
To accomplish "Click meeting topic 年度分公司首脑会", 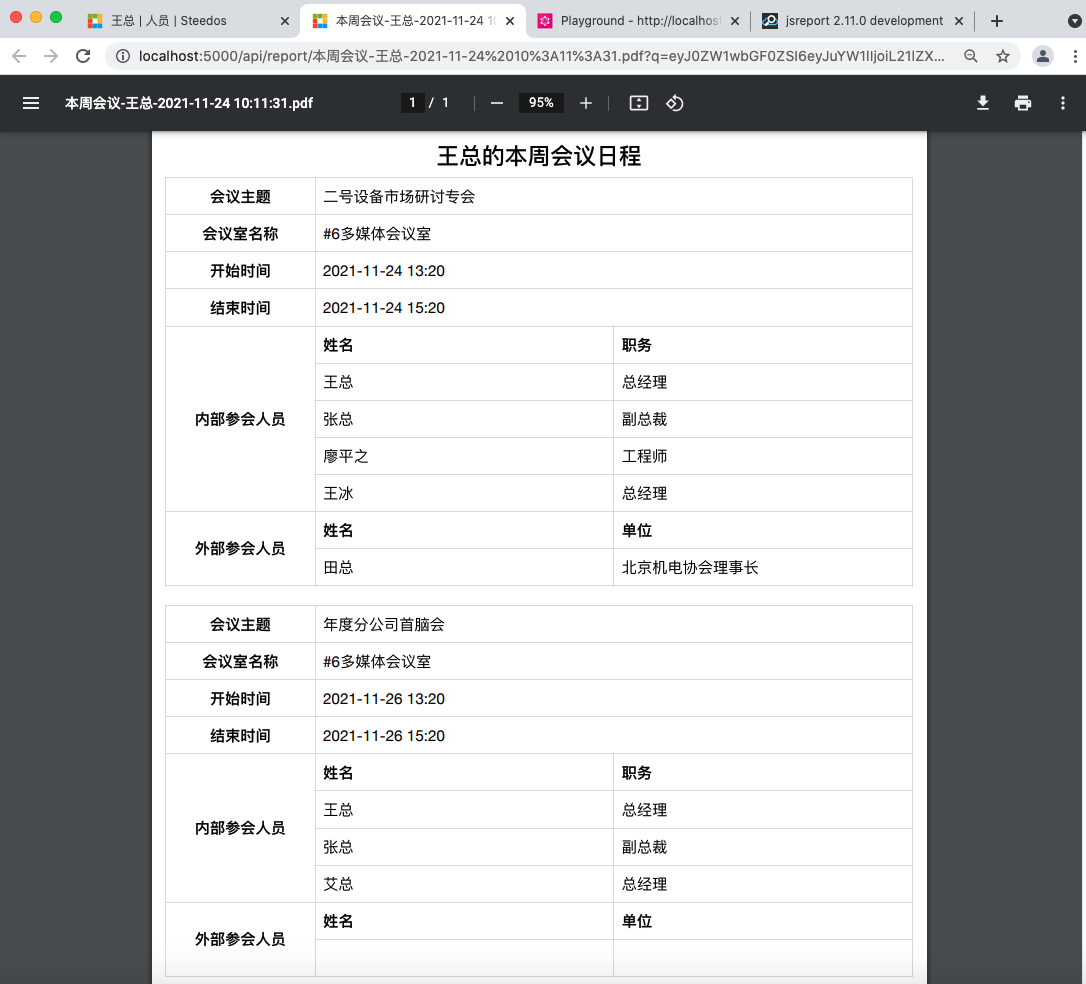I will [x=384, y=625].
